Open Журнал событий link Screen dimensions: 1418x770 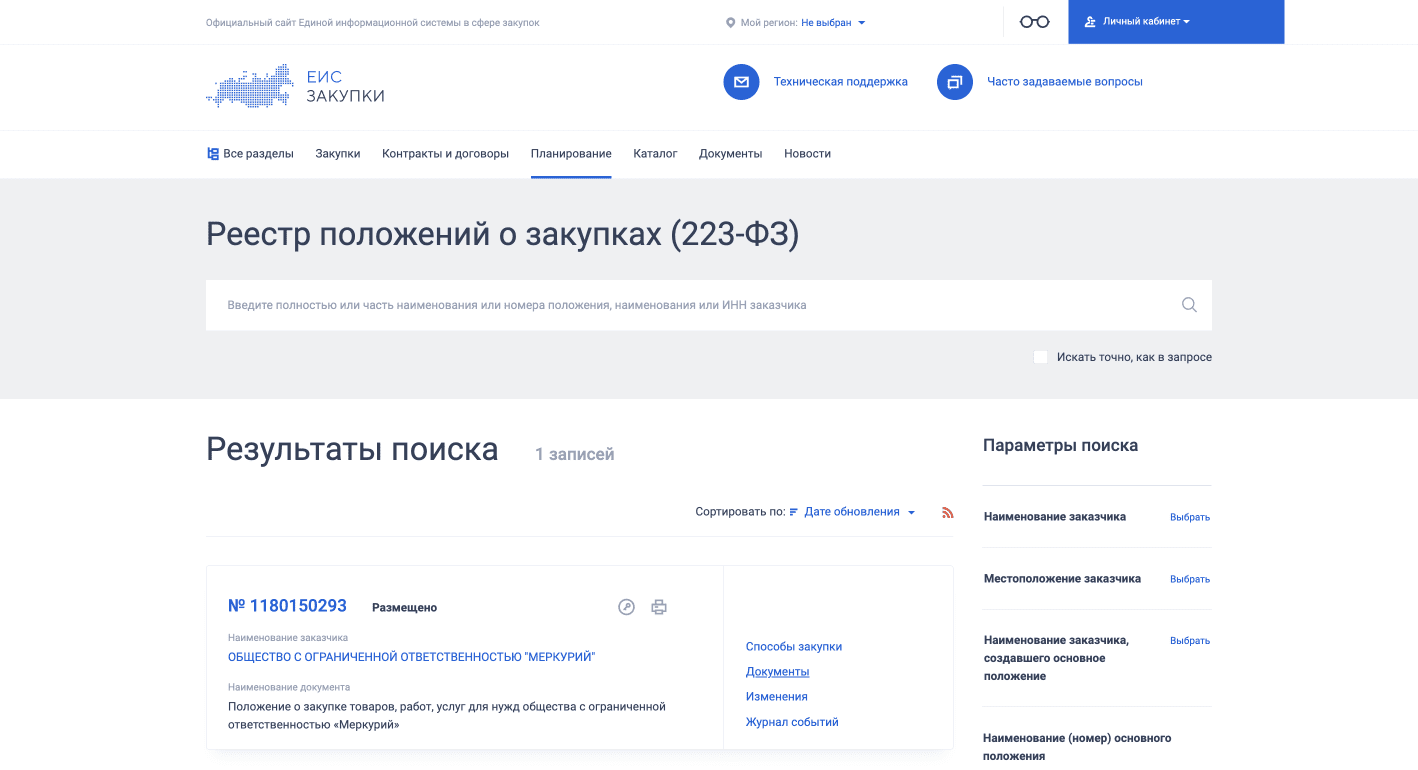792,722
